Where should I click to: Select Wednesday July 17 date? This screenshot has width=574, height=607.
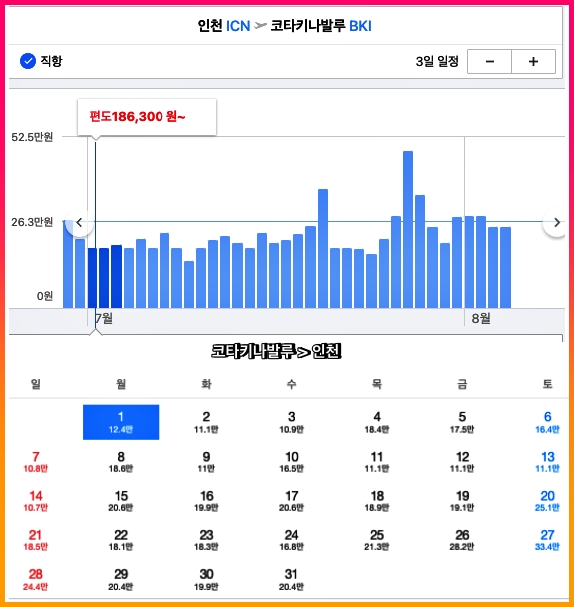(x=291, y=501)
